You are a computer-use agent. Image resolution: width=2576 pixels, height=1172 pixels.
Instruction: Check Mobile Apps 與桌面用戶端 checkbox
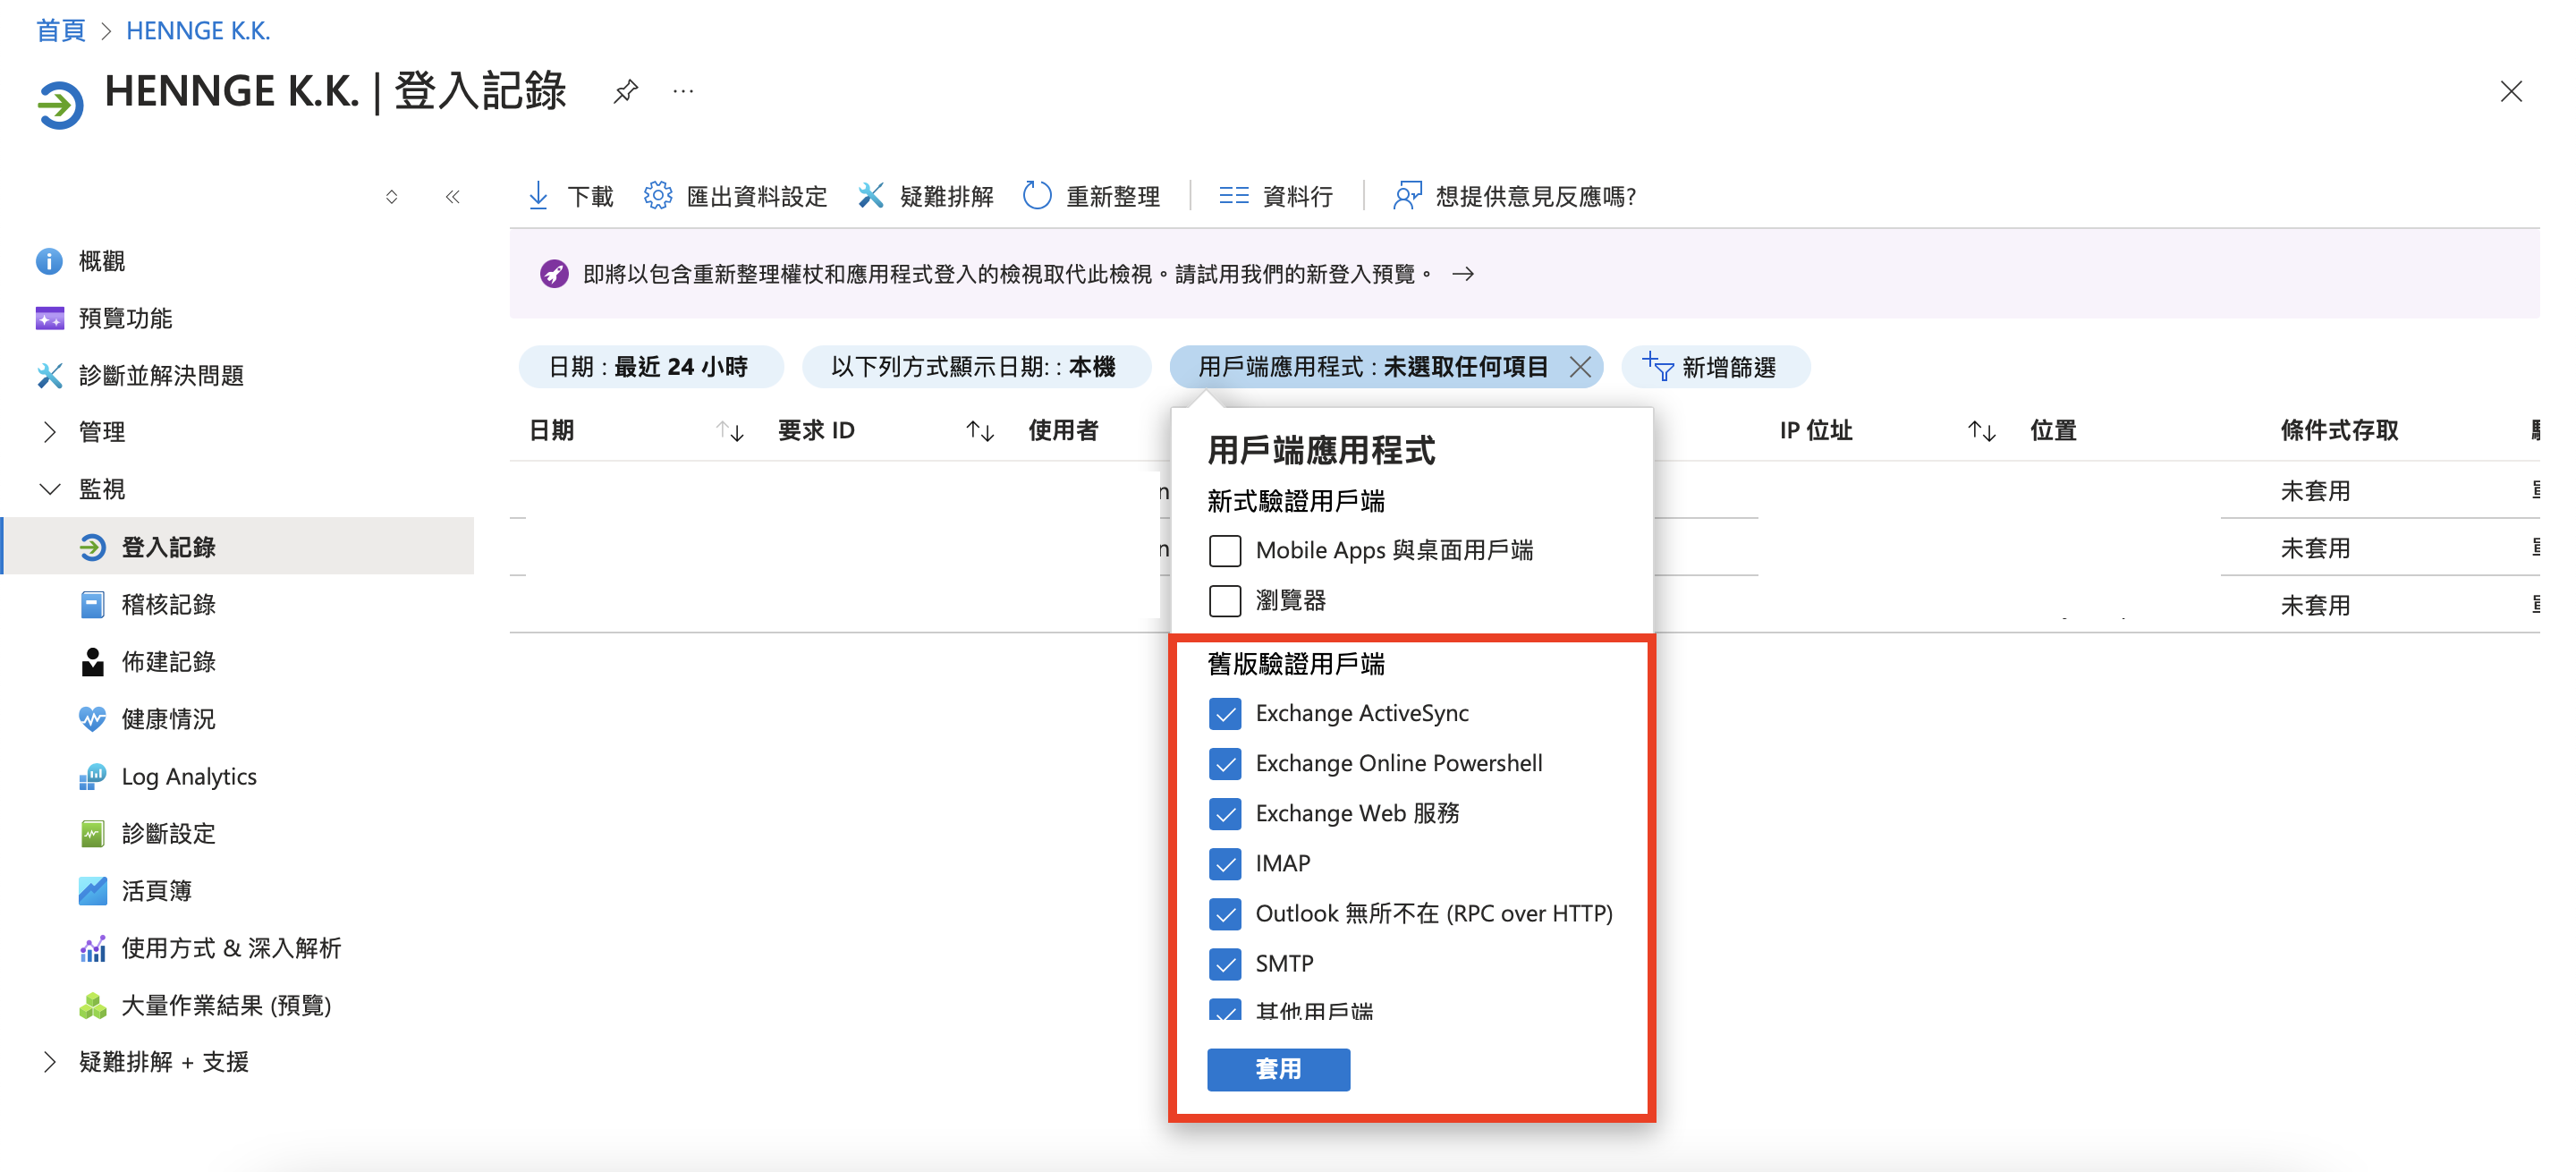point(1225,550)
